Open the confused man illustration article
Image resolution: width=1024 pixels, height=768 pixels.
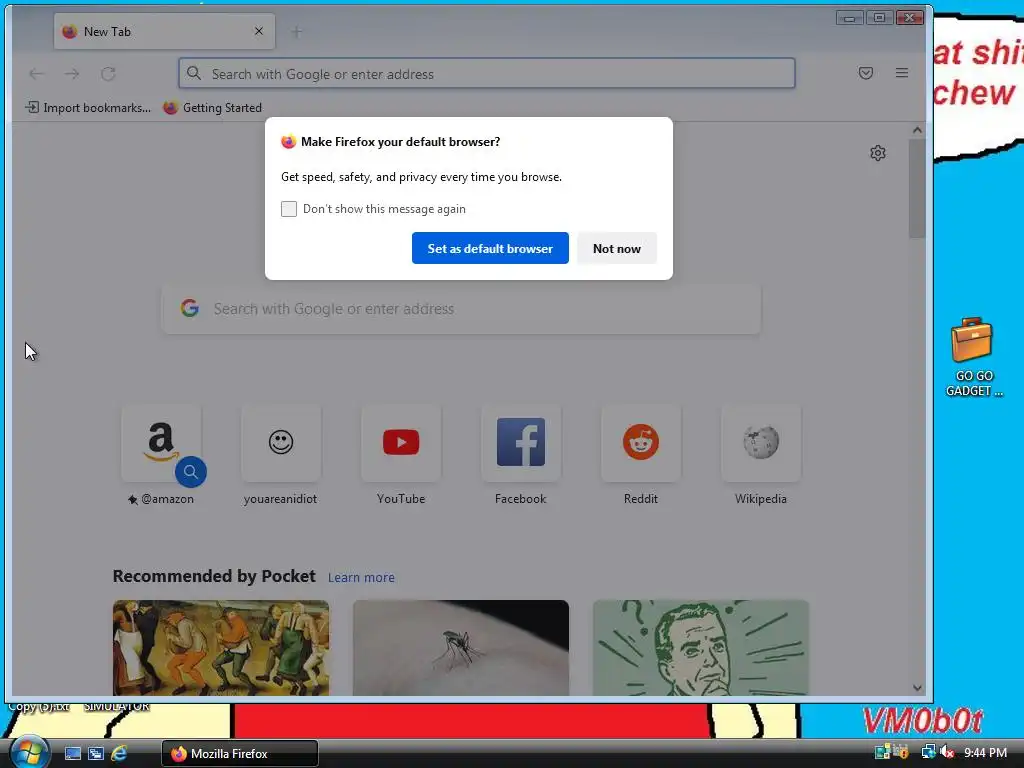[701, 648]
